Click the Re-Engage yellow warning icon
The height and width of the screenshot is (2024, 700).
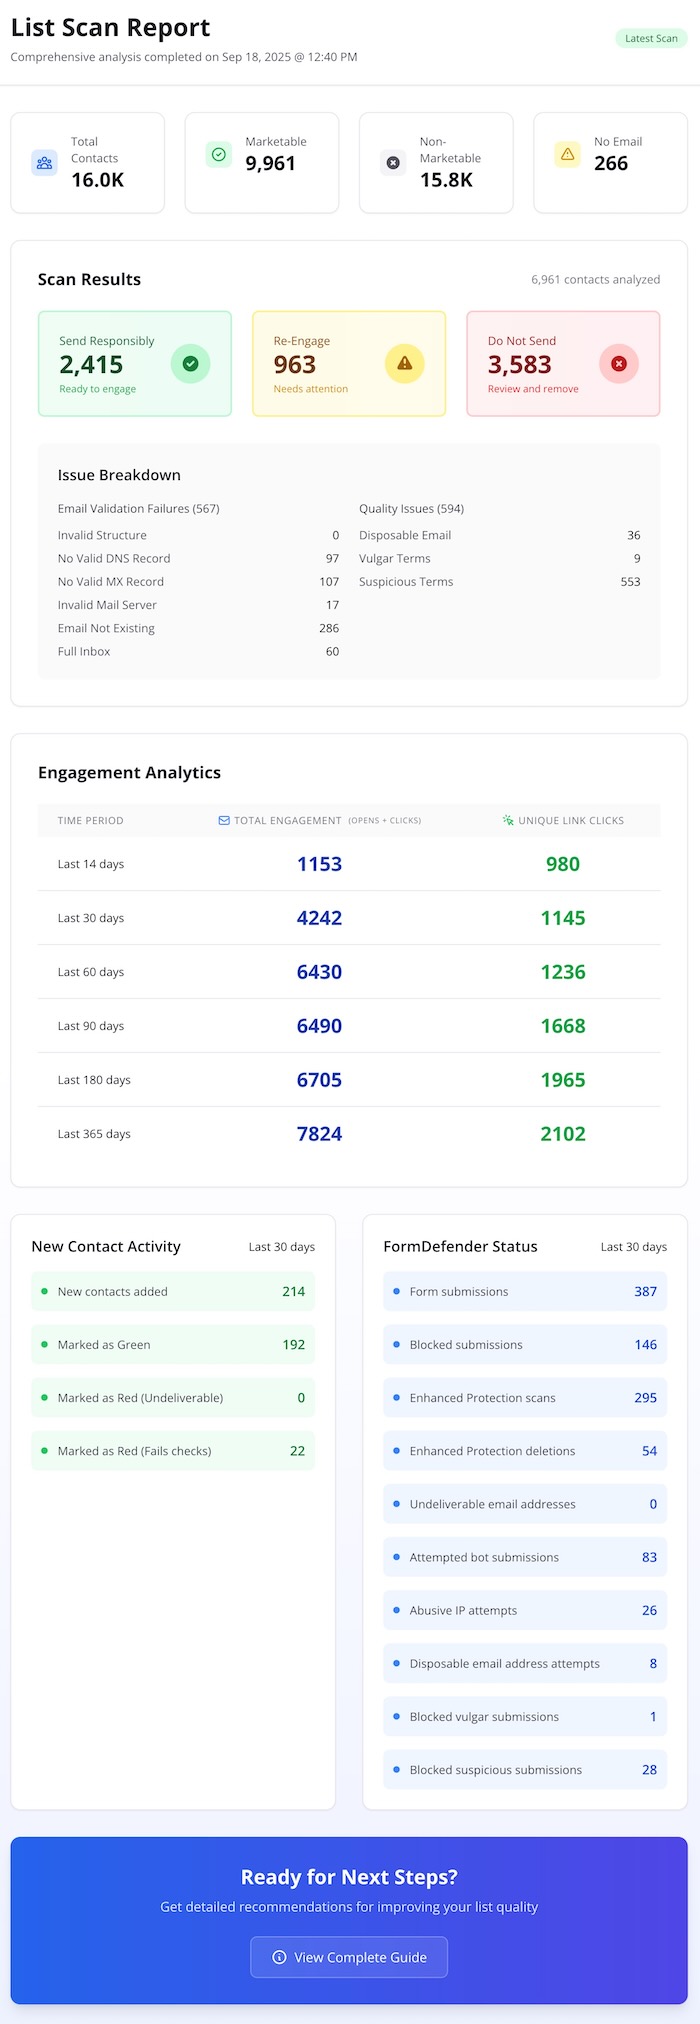click(x=404, y=364)
